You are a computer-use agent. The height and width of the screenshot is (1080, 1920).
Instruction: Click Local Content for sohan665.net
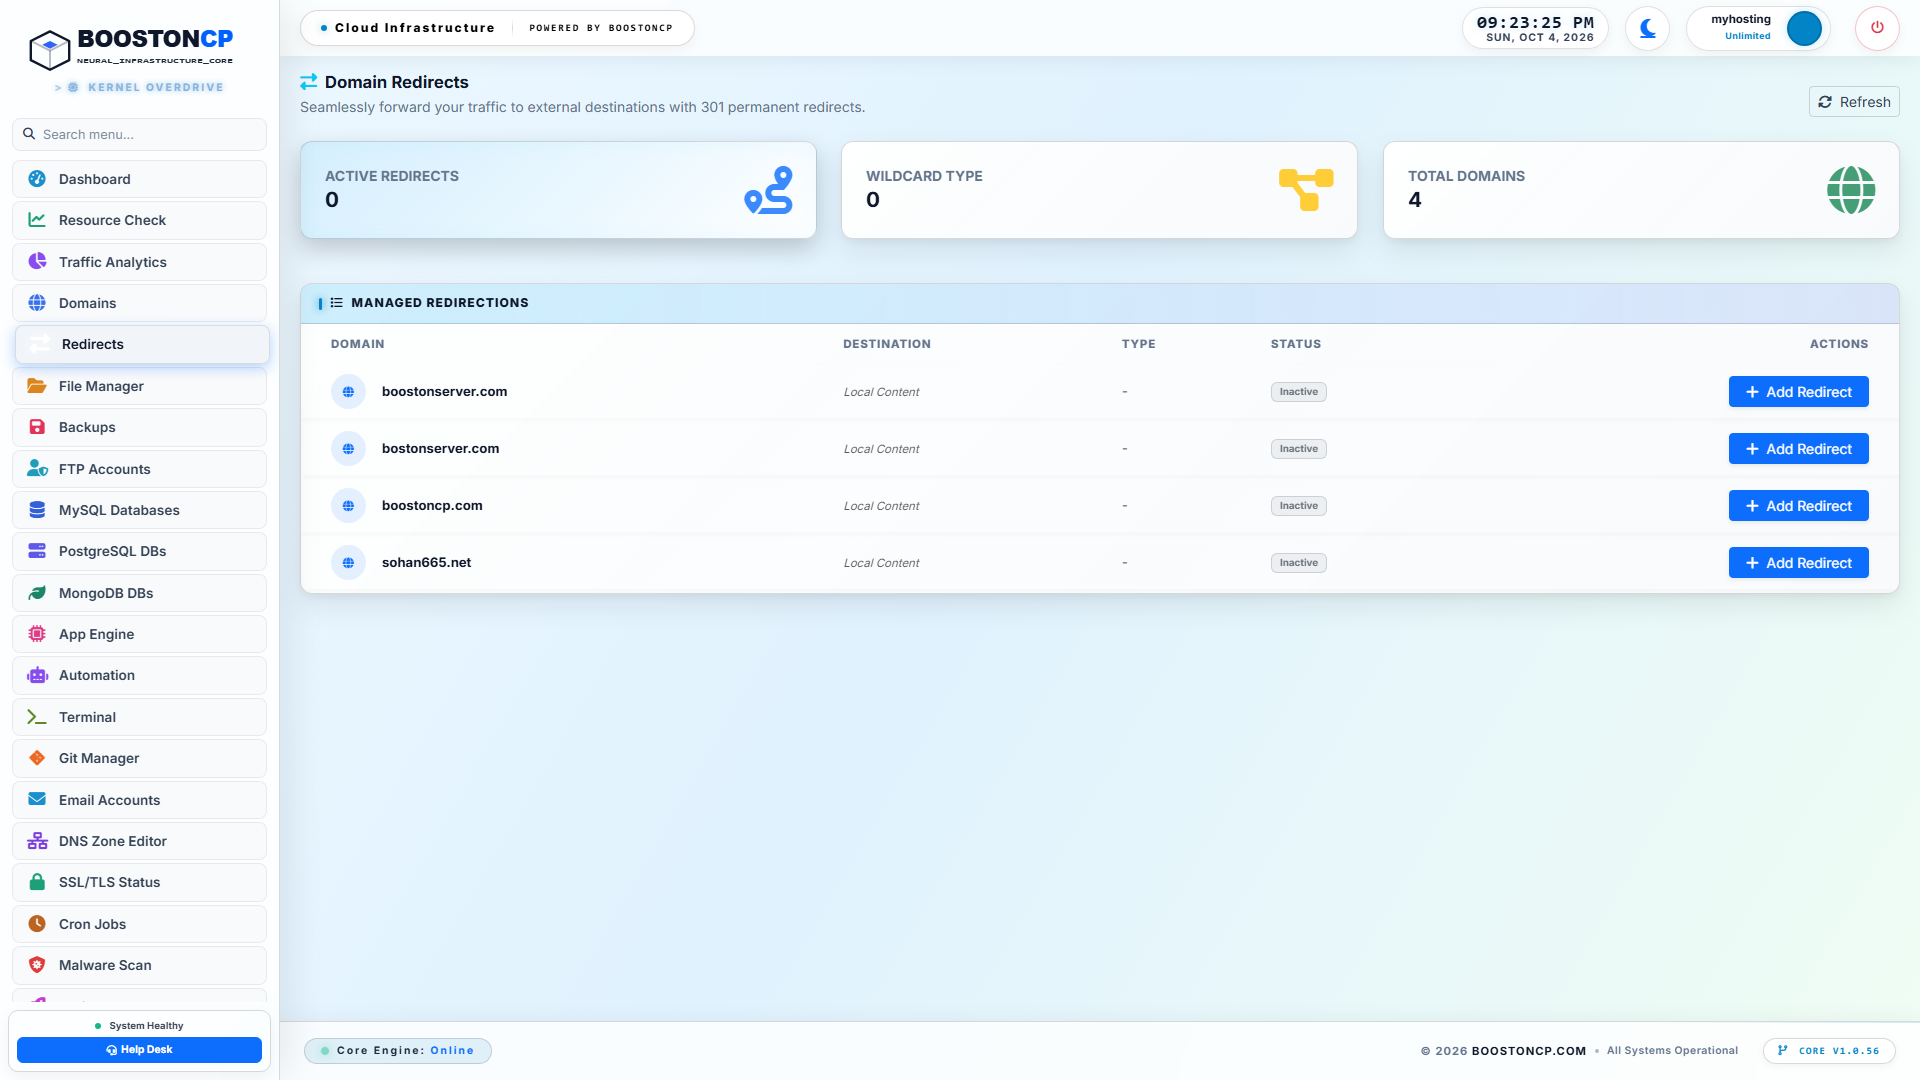(881, 563)
